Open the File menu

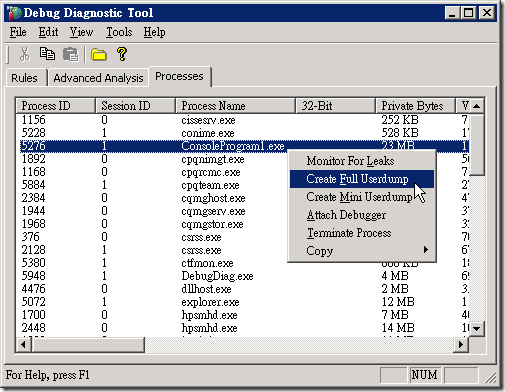18,32
